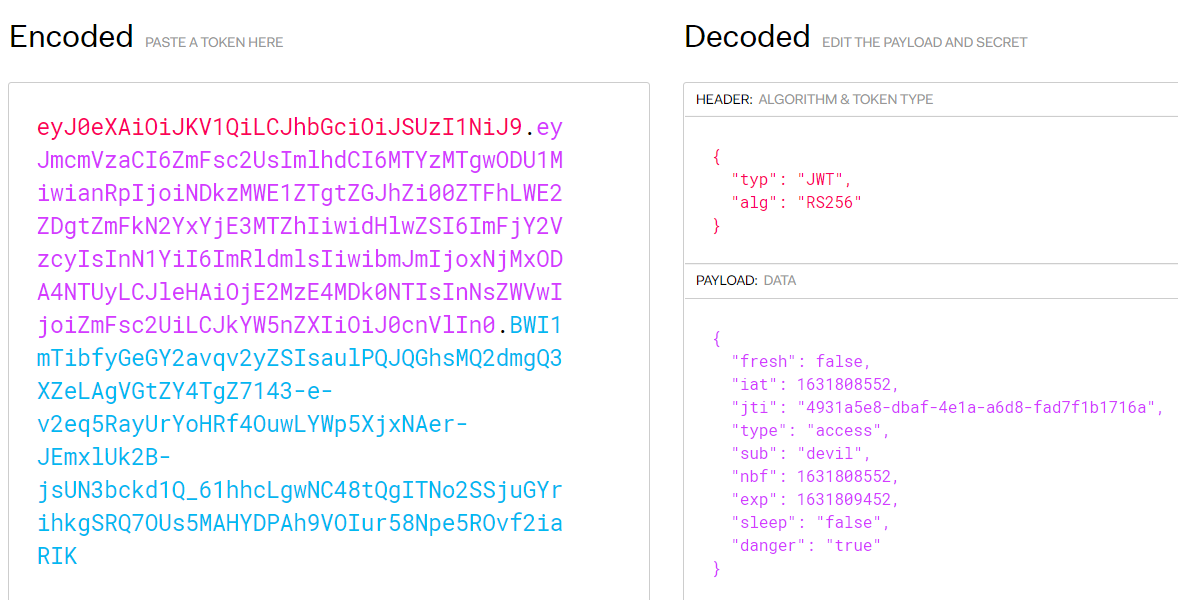Click the "Encoded" heading
This screenshot has height=600, width=1178.
[x=71, y=37]
